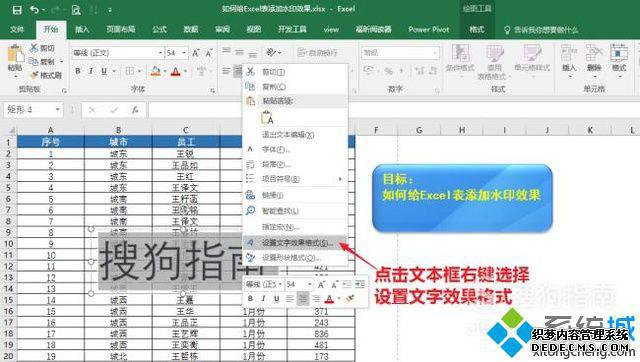Click the Wrap Text button in ribbon

pos(318,53)
